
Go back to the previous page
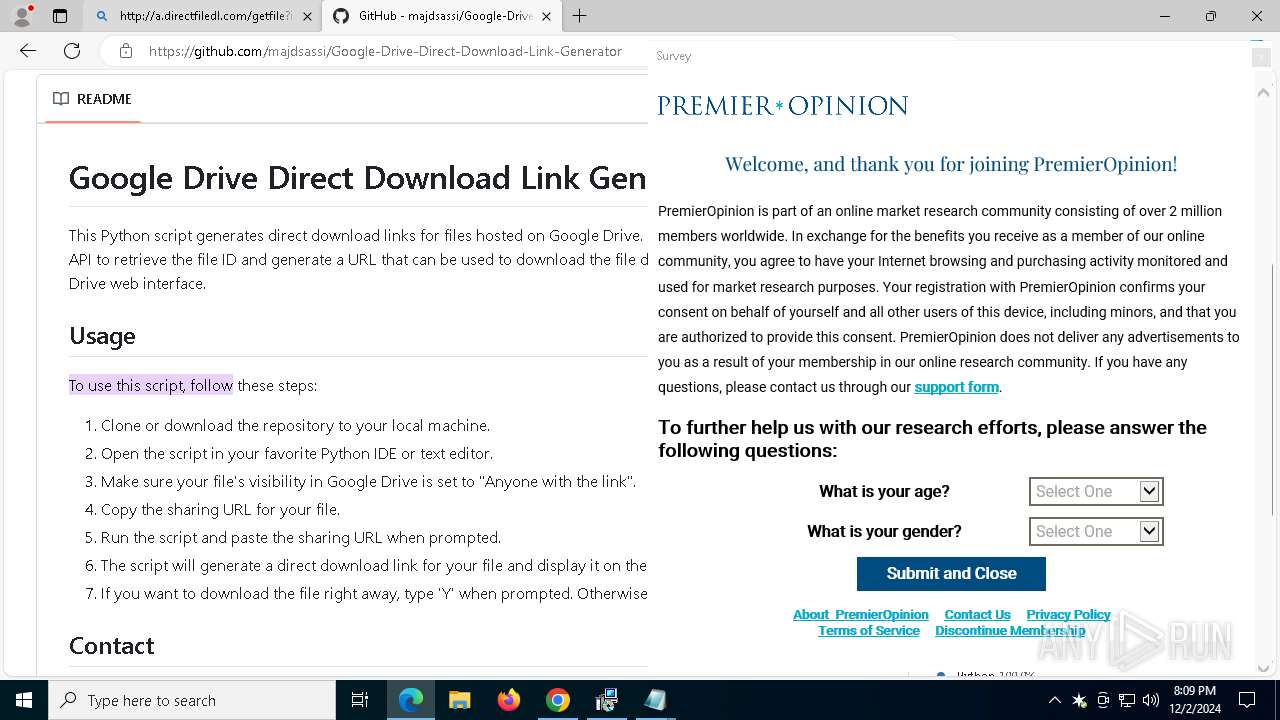[x=28, y=51]
